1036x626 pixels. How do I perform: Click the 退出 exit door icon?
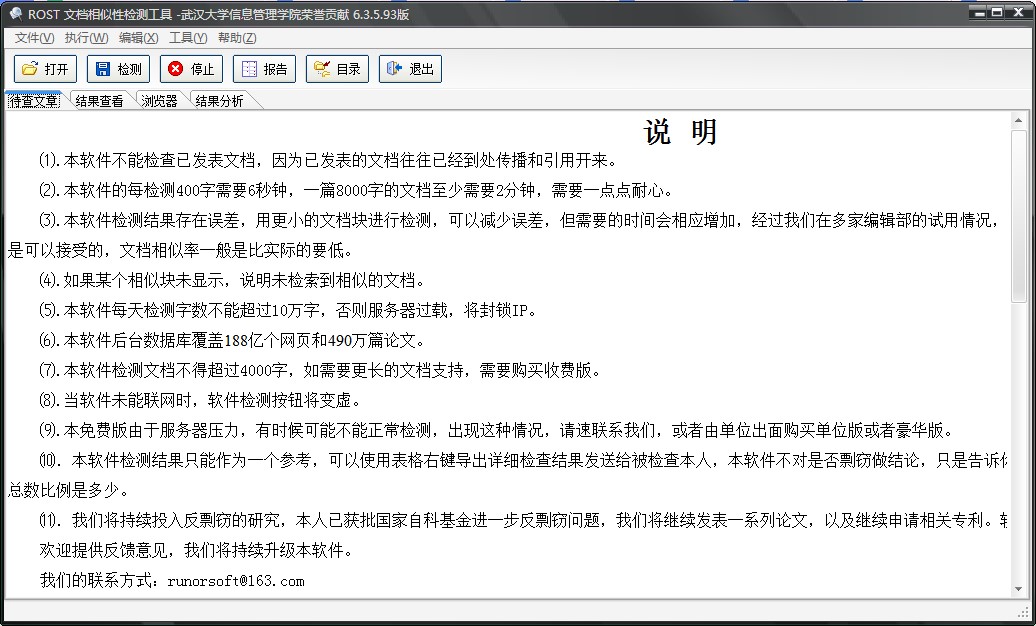click(394, 69)
